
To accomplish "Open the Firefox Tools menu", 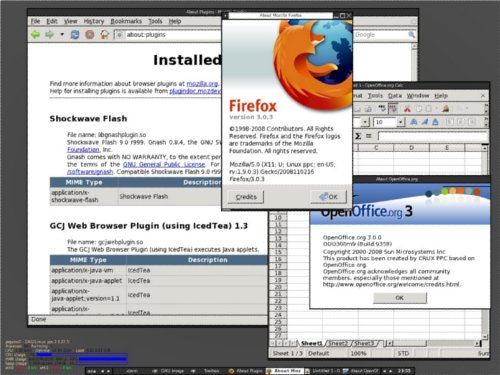I will point(155,21).
